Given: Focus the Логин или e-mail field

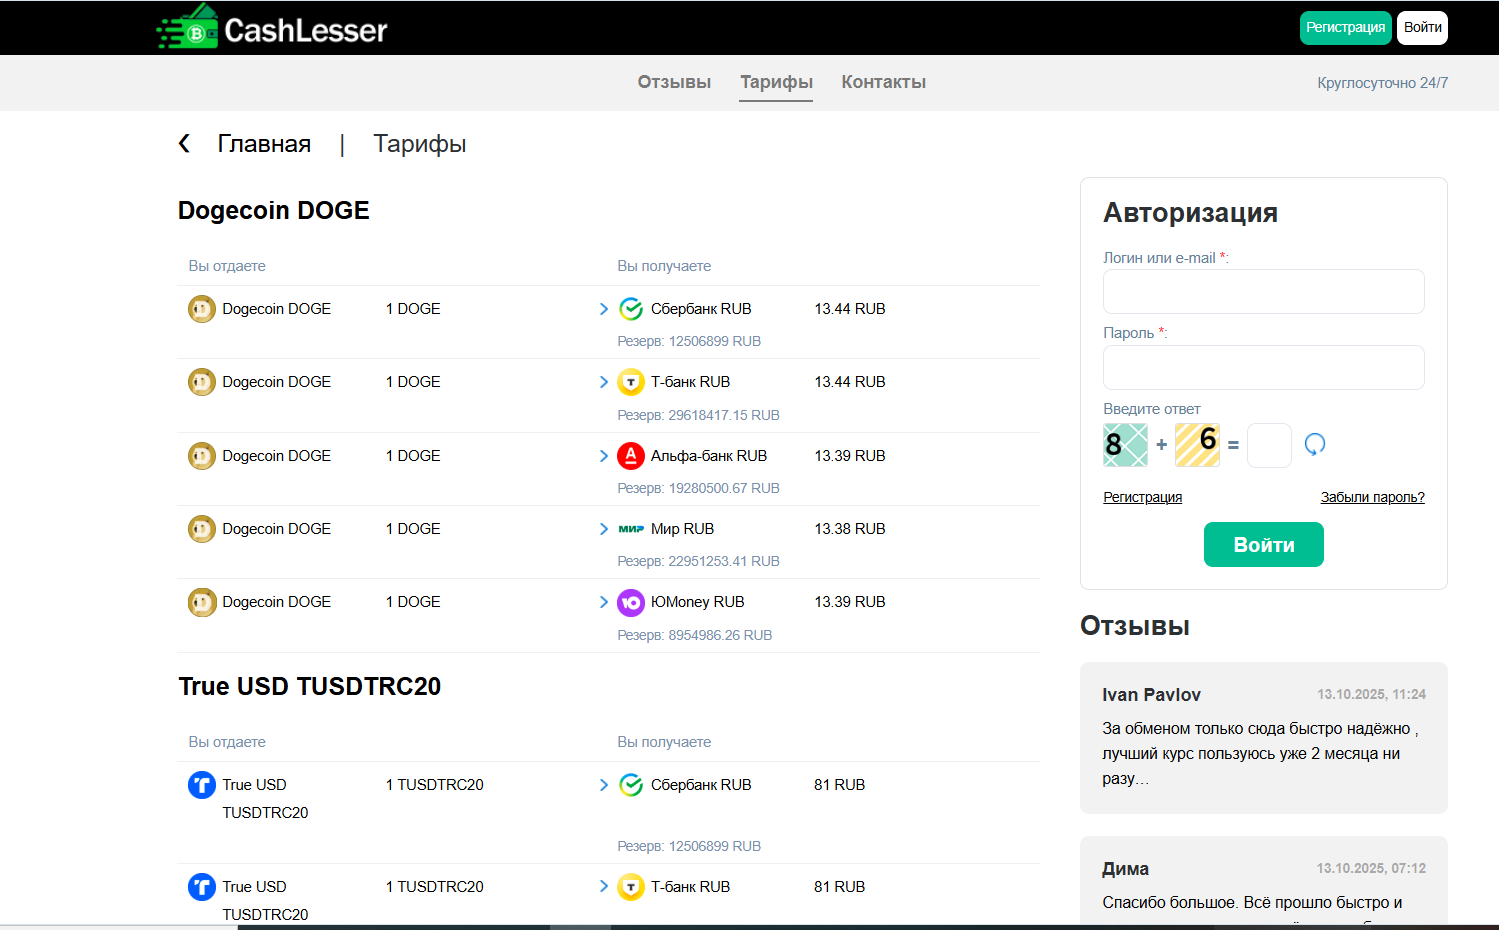Looking at the screenshot, I should tap(1263, 292).
